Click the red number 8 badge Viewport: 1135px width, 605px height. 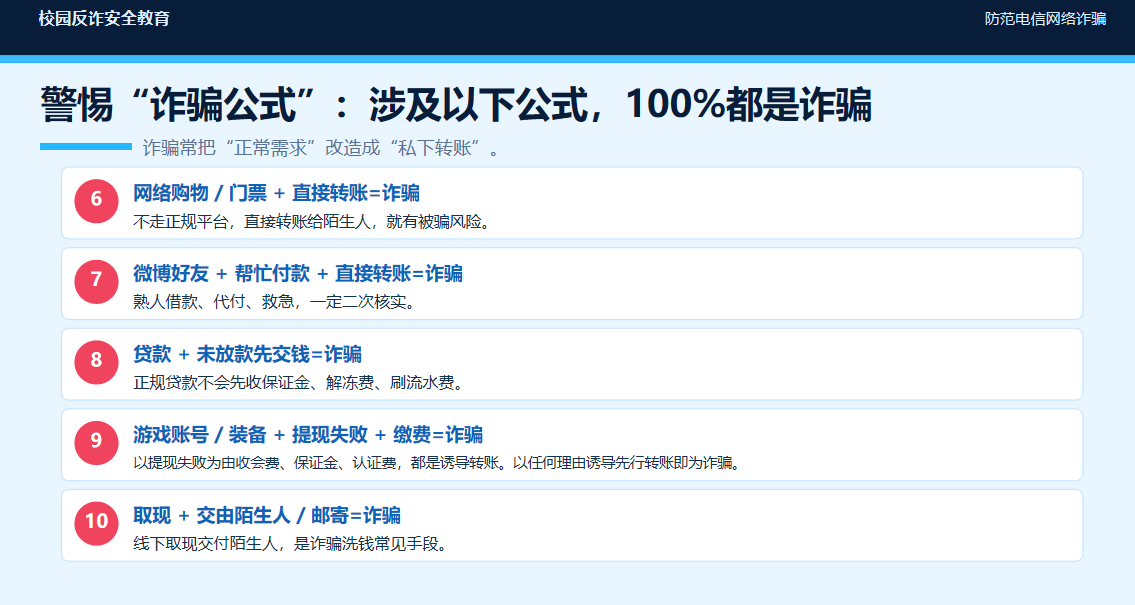(96, 362)
